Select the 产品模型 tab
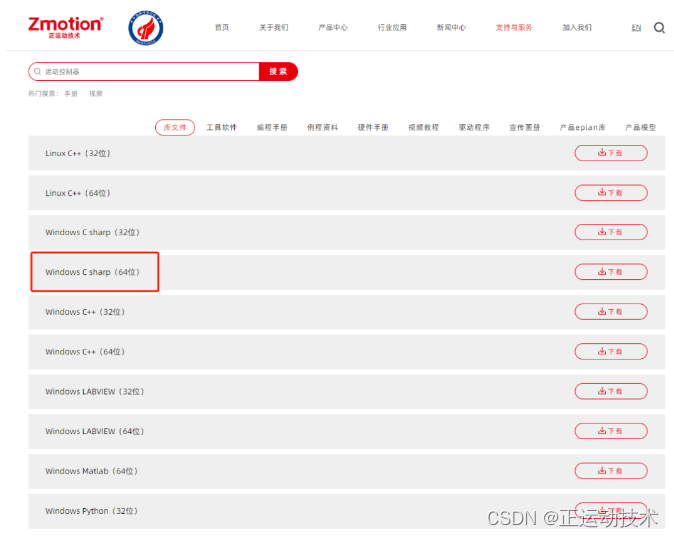Viewport: 674px width, 537px height. (640, 127)
